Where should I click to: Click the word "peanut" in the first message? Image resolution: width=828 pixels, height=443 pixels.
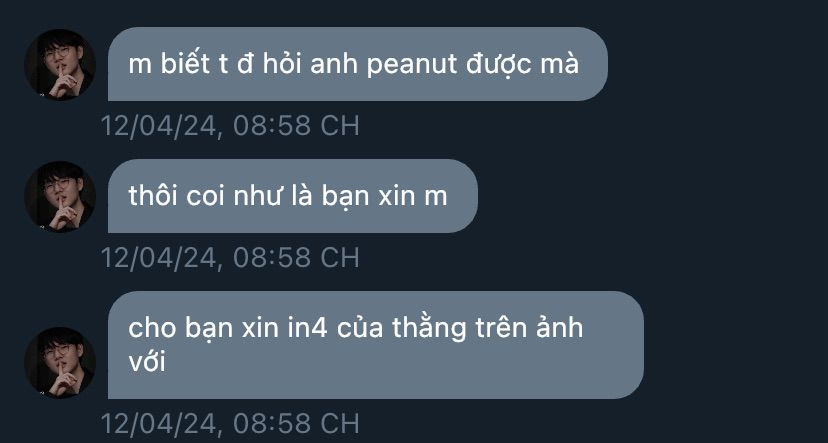(411, 65)
